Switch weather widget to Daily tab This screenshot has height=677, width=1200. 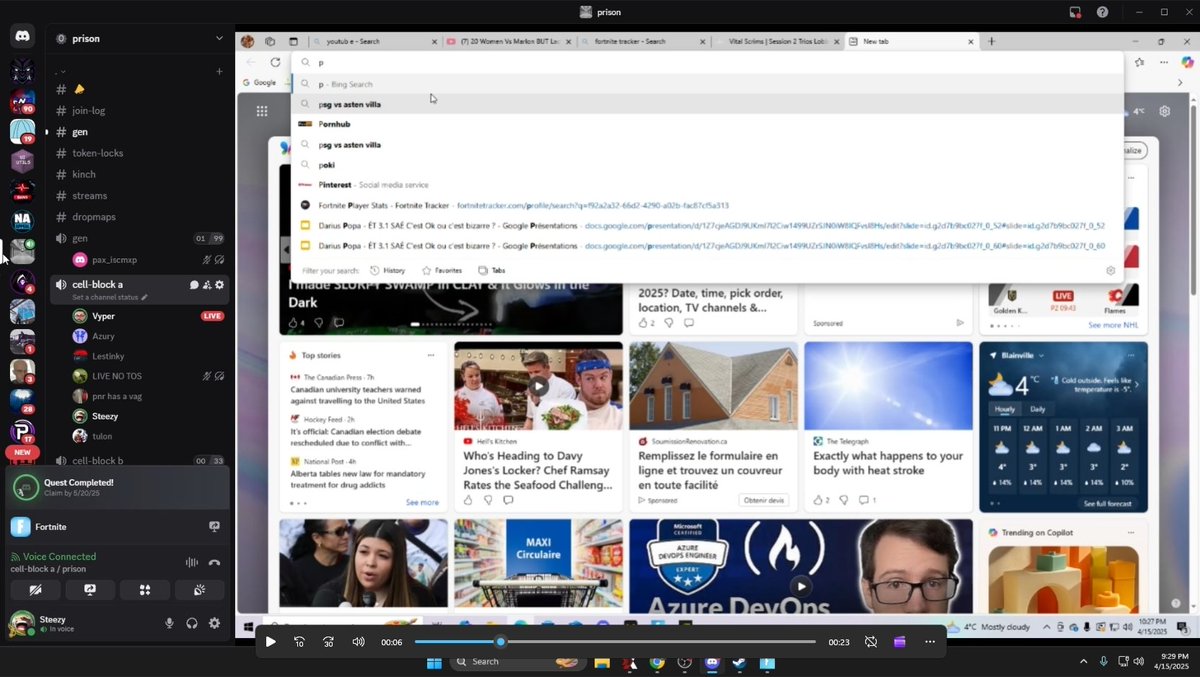point(1037,409)
